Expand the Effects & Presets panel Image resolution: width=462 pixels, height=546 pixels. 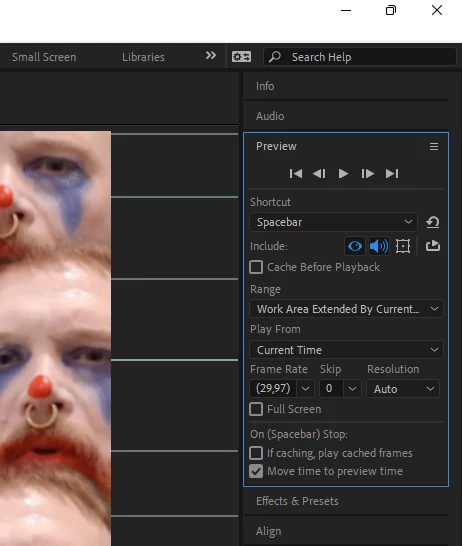pos(297,501)
